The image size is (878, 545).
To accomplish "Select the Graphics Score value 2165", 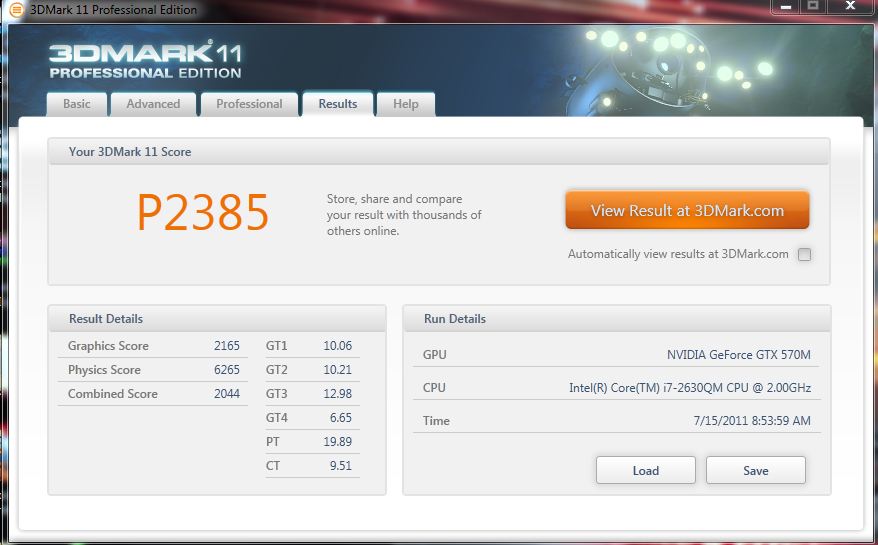I will 227,346.
